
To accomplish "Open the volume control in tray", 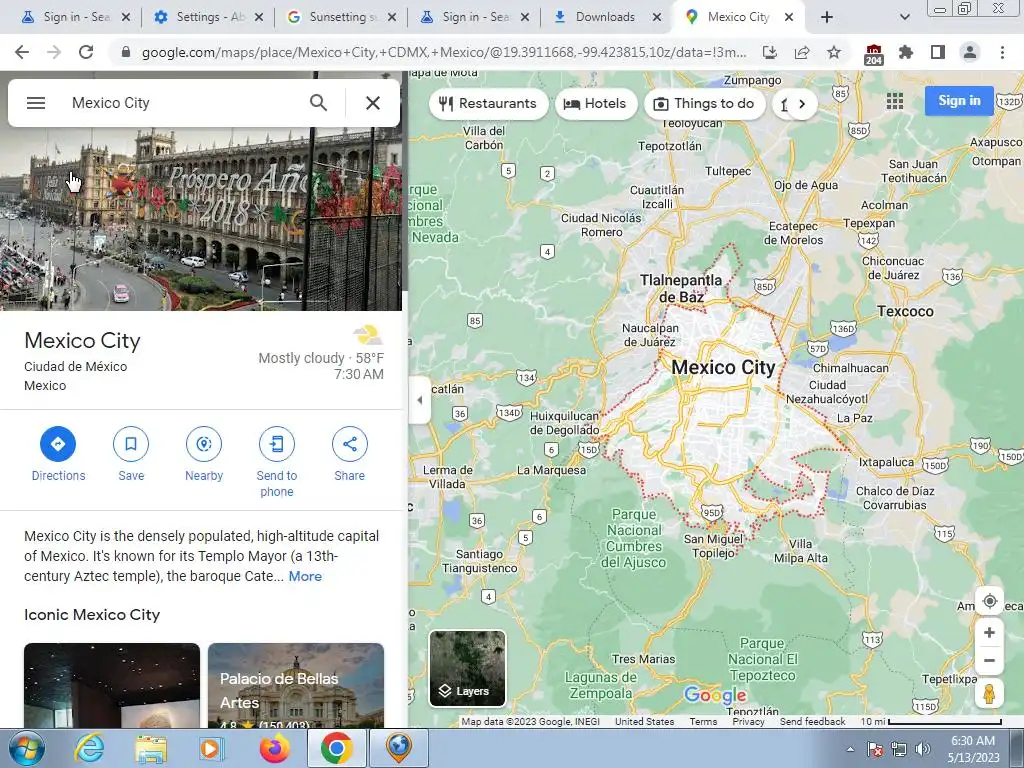I will (922, 749).
